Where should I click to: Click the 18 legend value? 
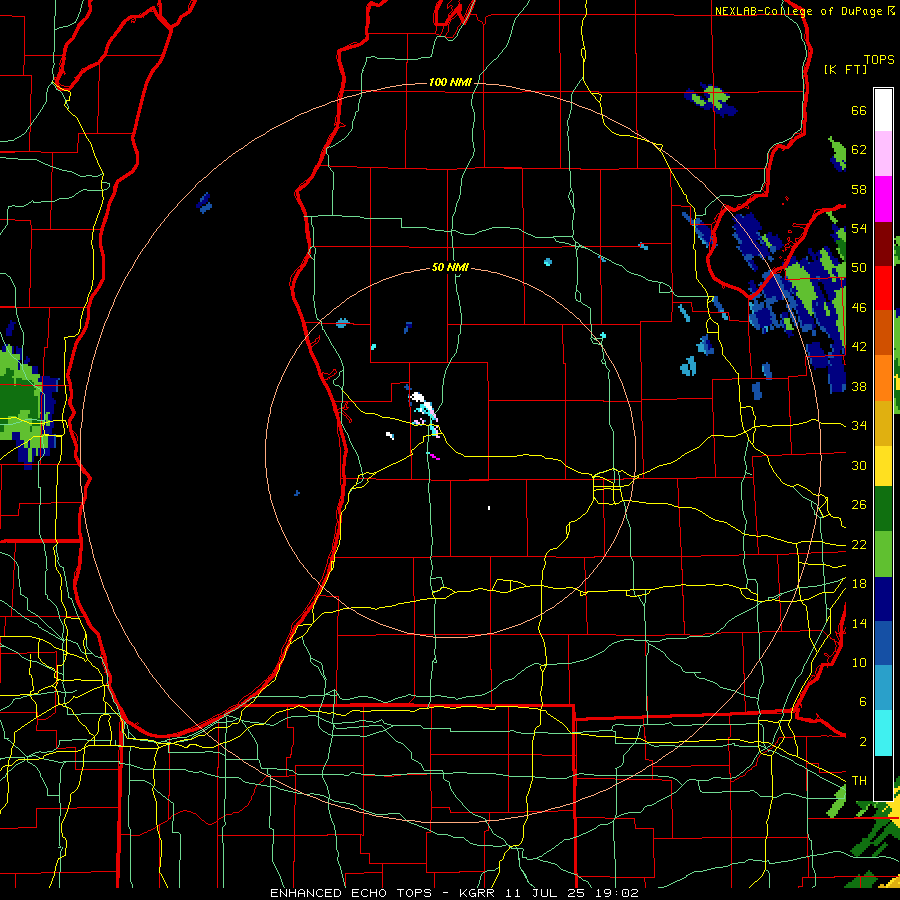click(859, 584)
